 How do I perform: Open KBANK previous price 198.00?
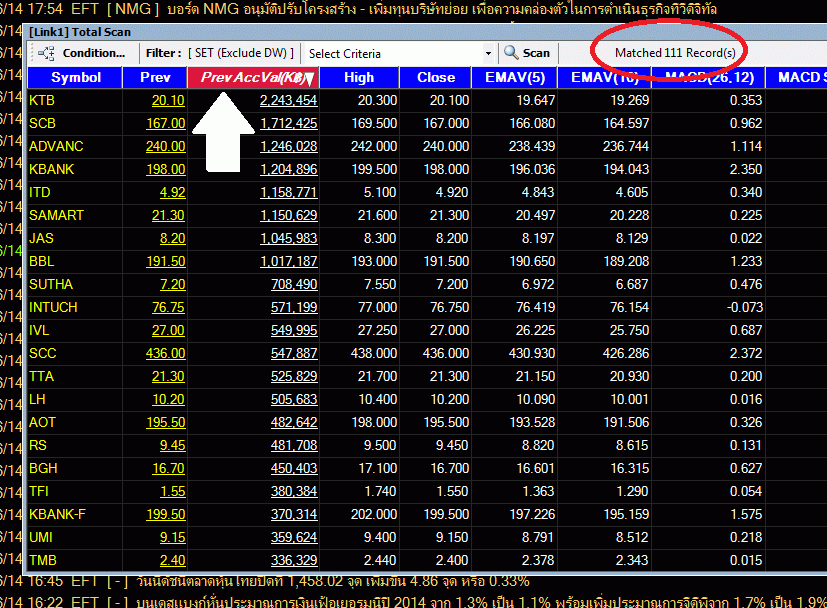[166, 169]
